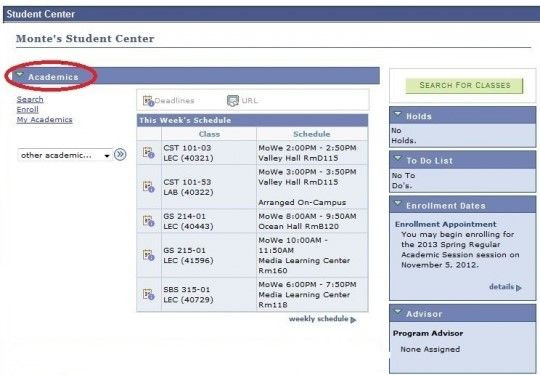Collapse the Enrollment Dates section
Screen dimensions: 540x375
pos(397,203)
